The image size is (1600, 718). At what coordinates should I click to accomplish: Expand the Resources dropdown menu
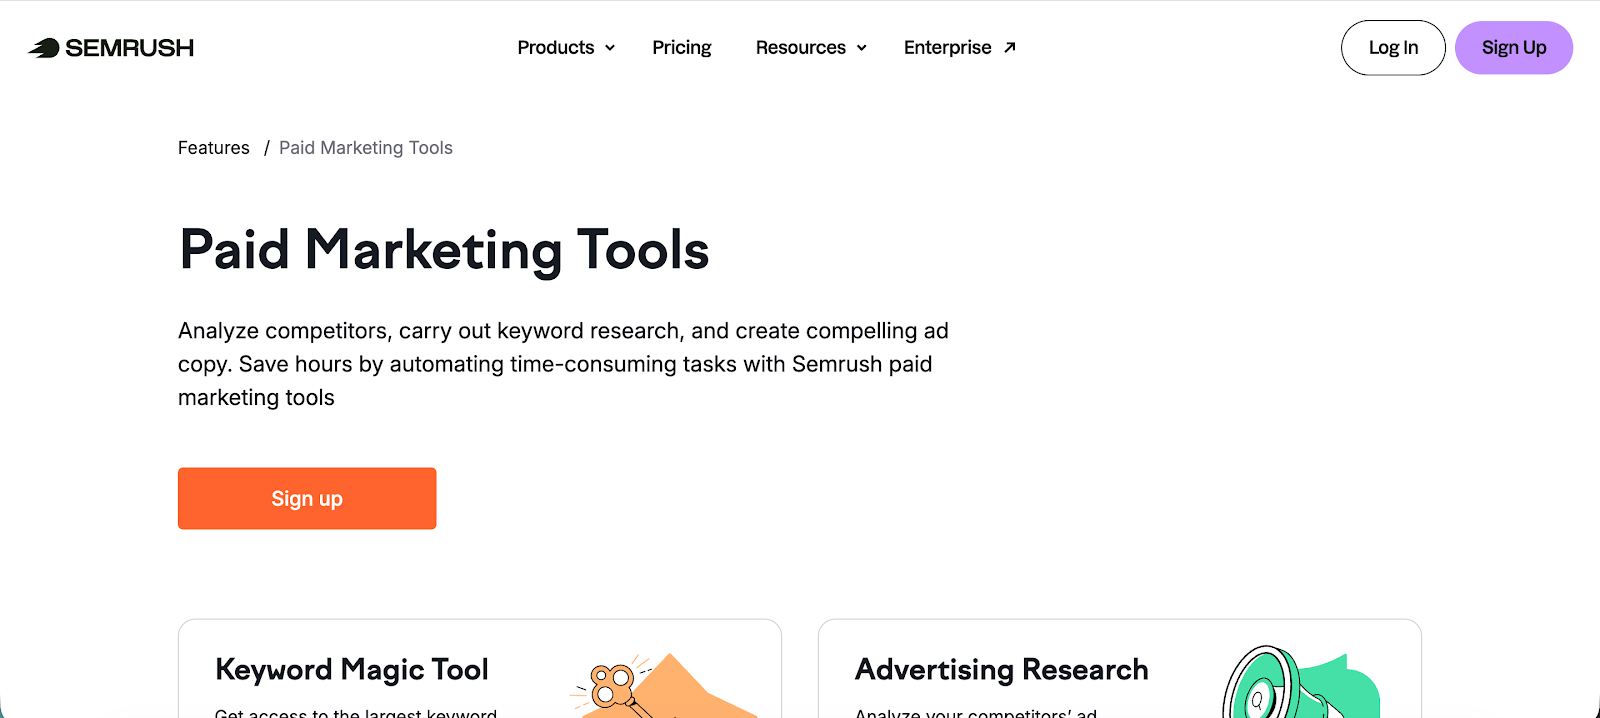point(811,47)
